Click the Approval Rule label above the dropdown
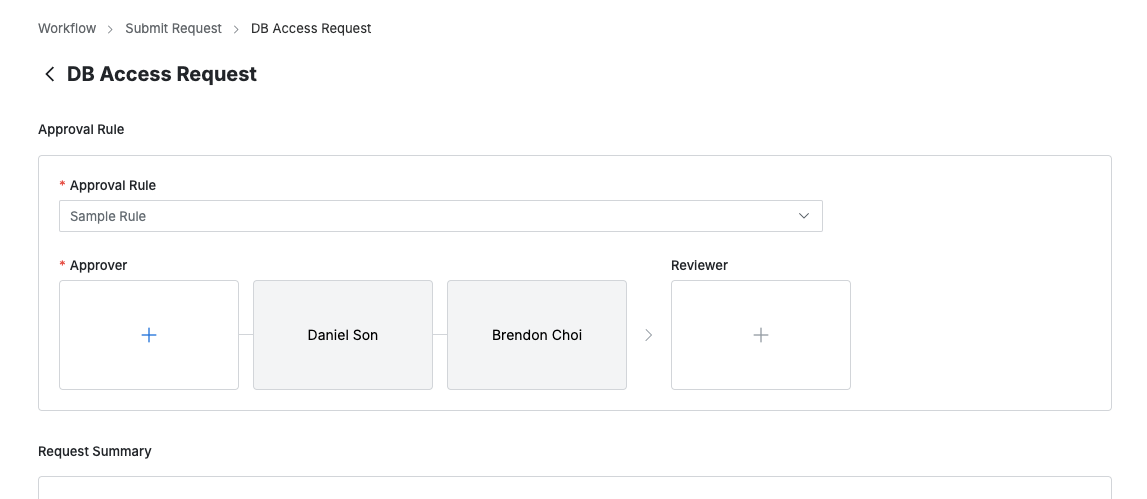1147x499 pixels. tap(113, 185)
